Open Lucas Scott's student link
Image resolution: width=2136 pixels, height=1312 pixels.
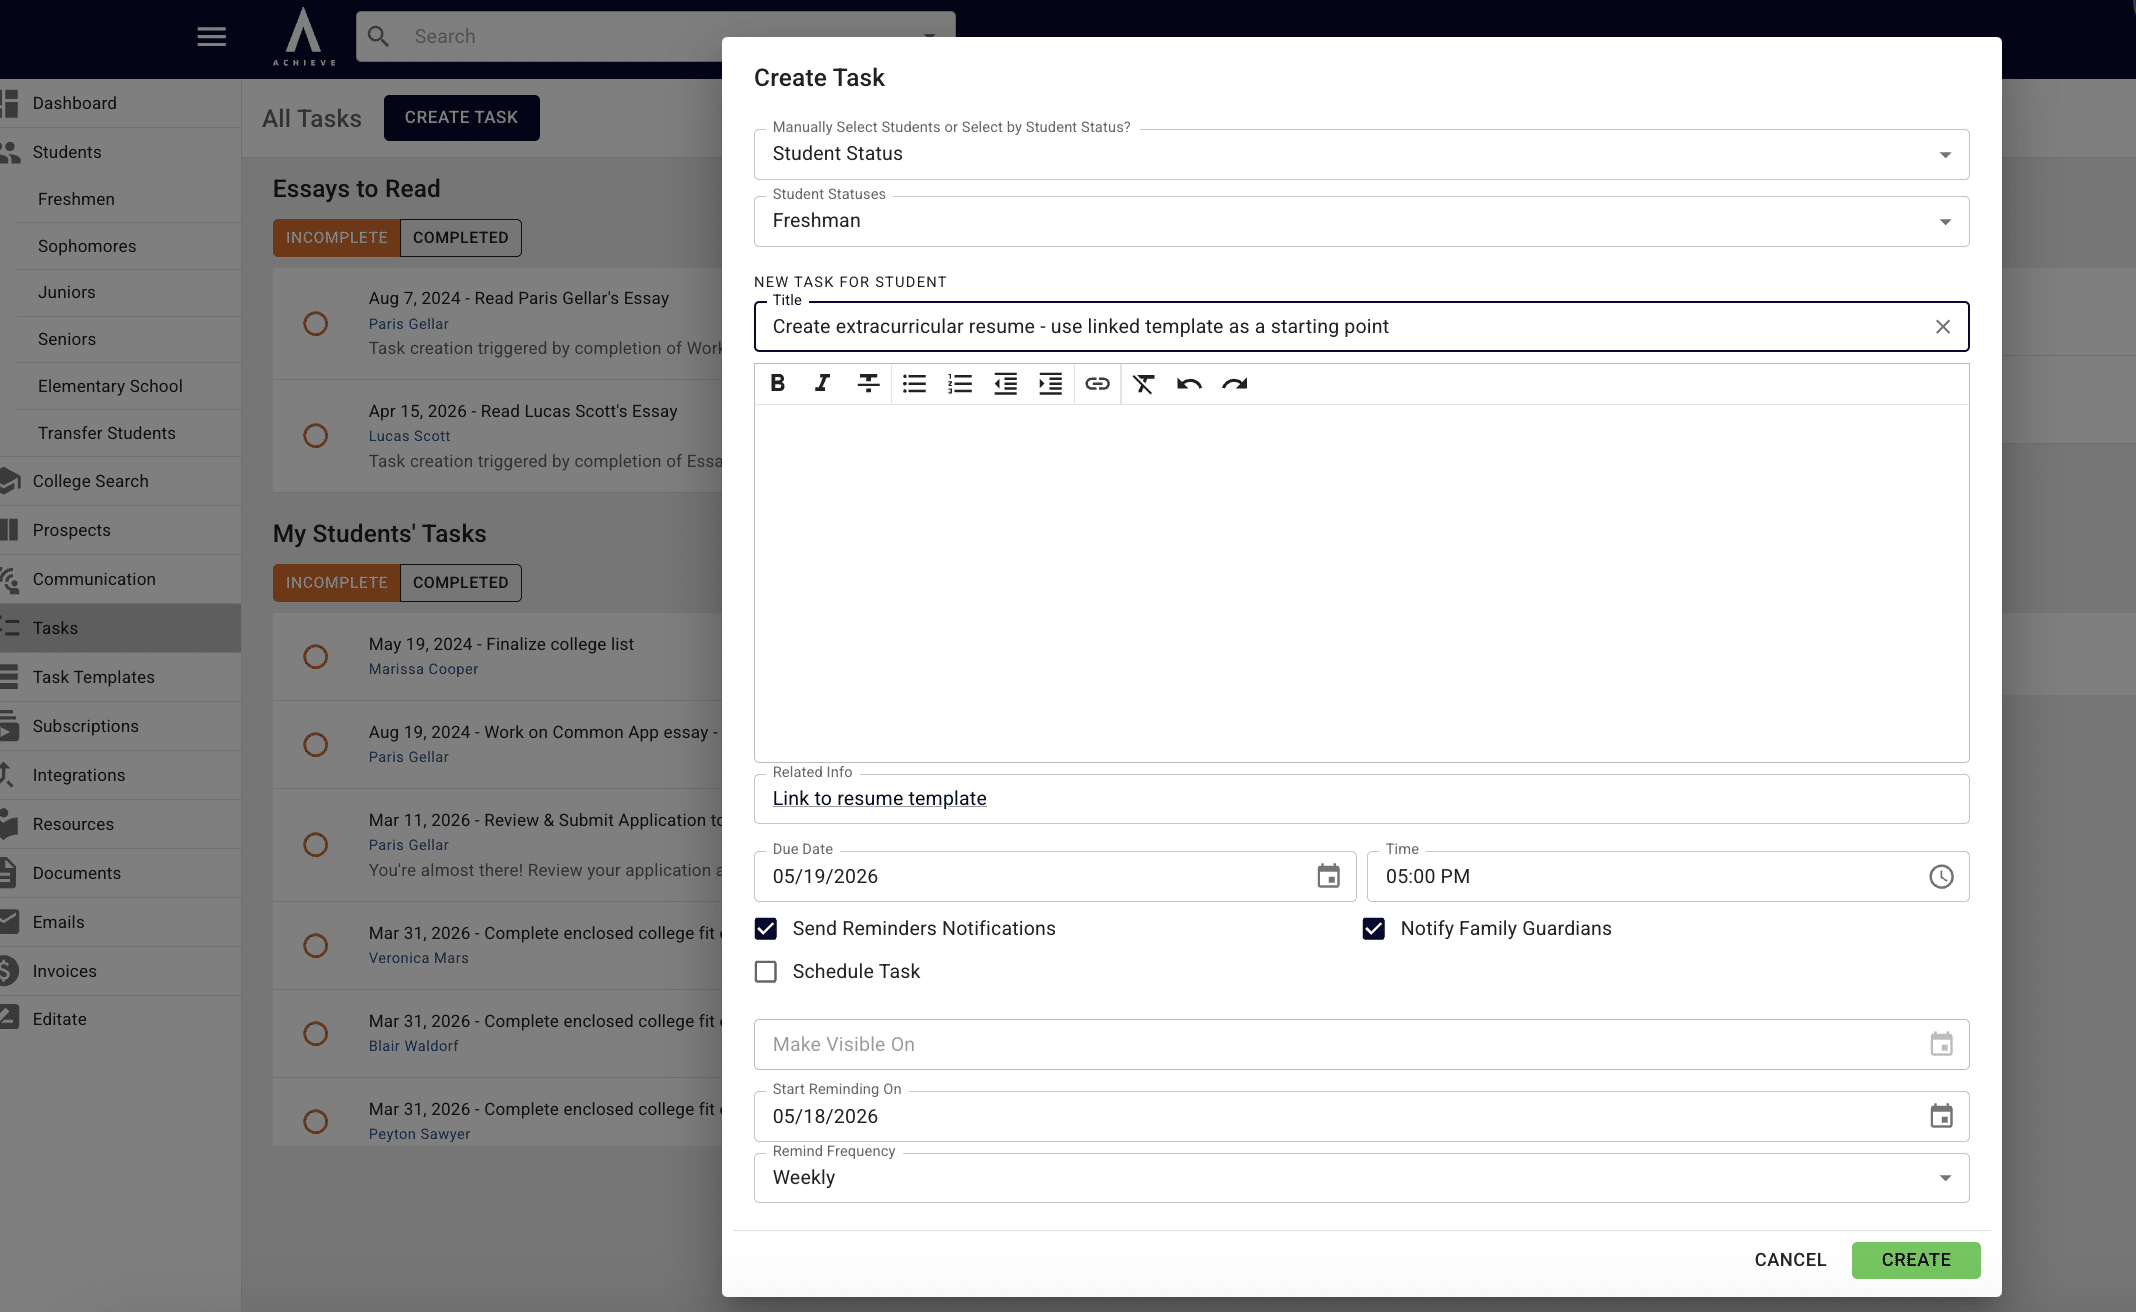coord(409,436)
